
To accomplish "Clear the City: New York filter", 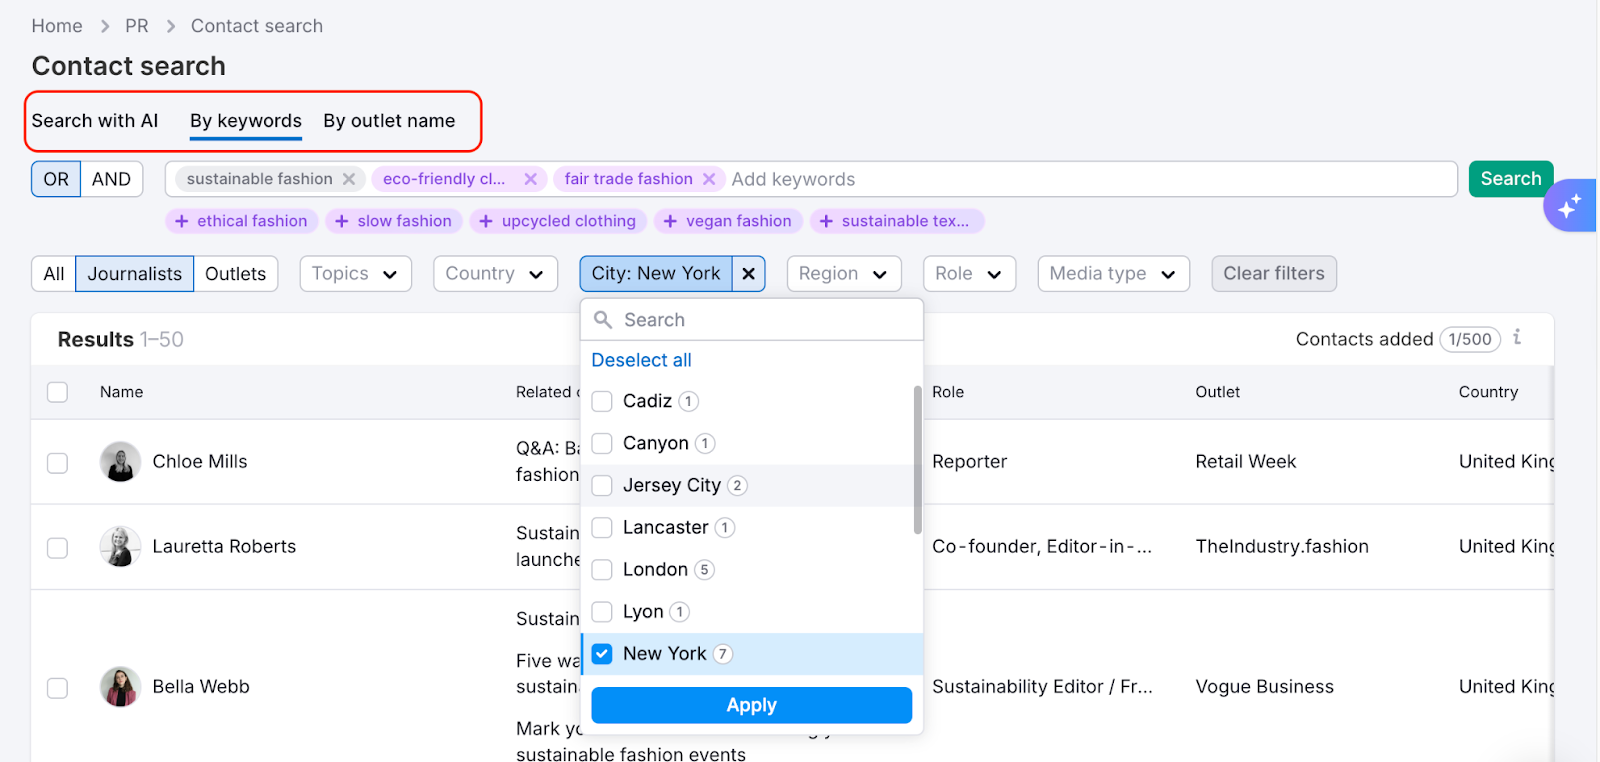I will [748, 274].
